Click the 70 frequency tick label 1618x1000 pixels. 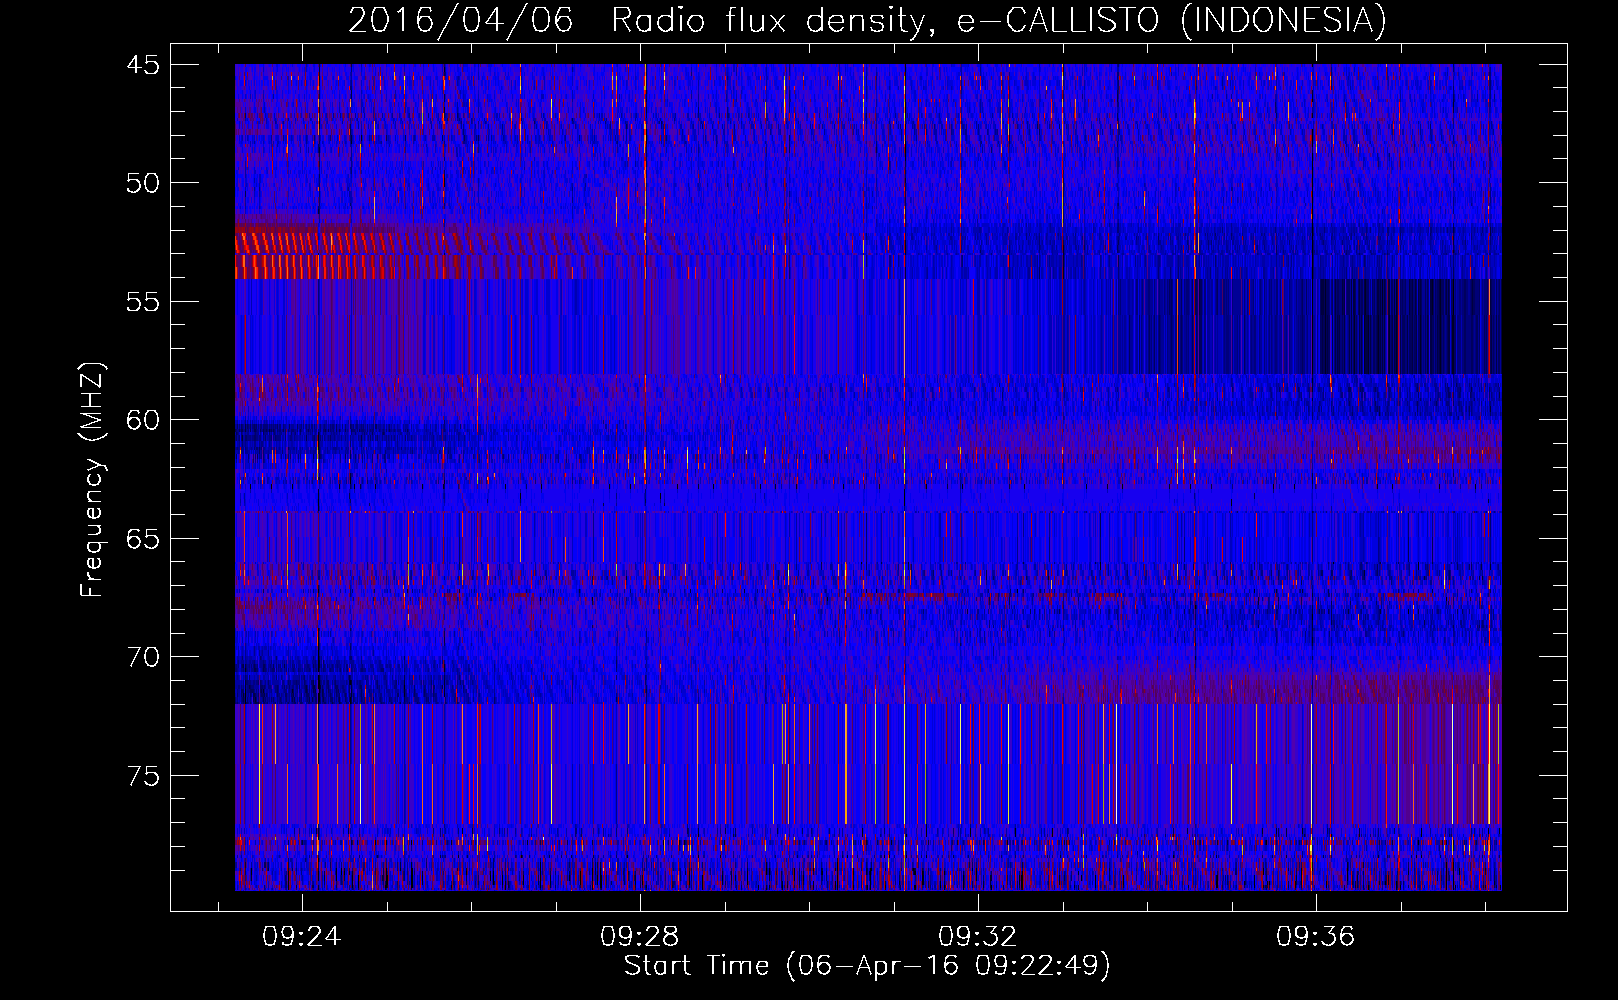pyautogui.click(x=143, y=657)
